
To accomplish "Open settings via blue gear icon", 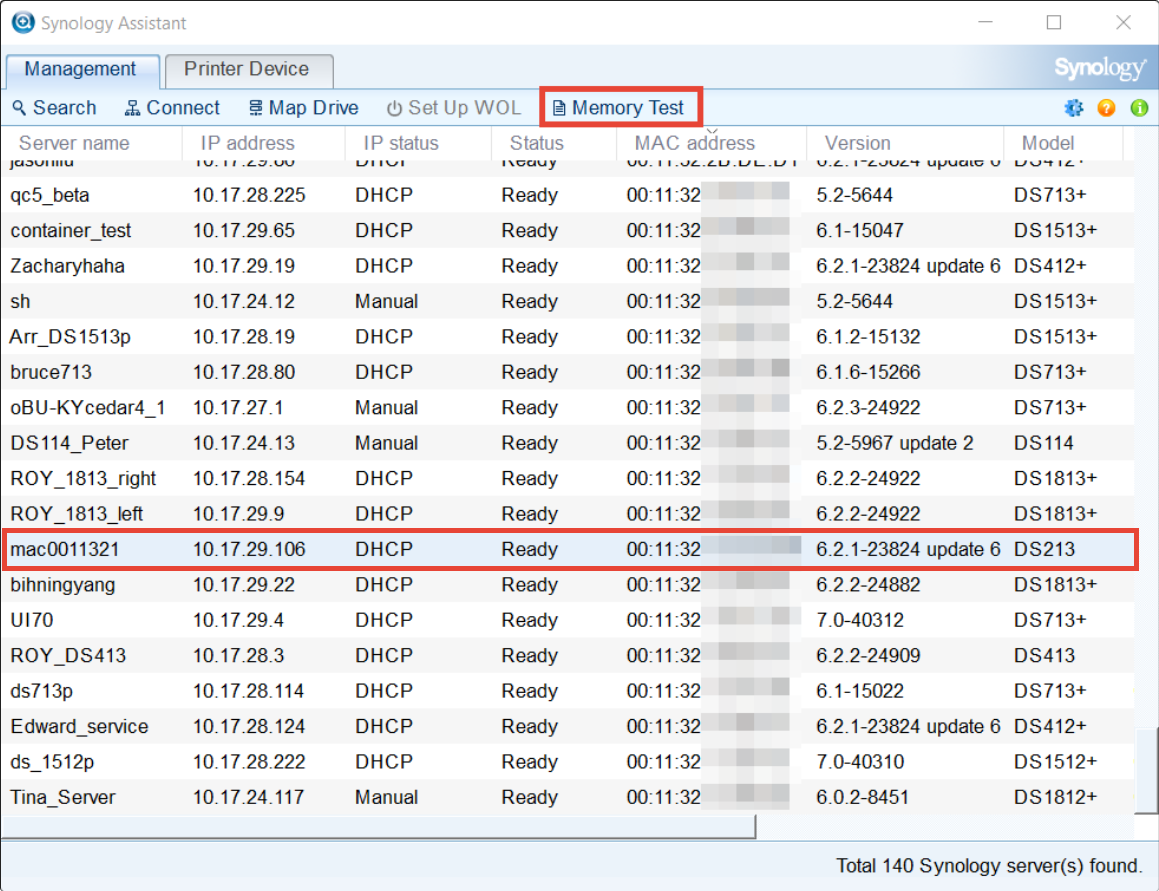I will tap(1073, 108).
